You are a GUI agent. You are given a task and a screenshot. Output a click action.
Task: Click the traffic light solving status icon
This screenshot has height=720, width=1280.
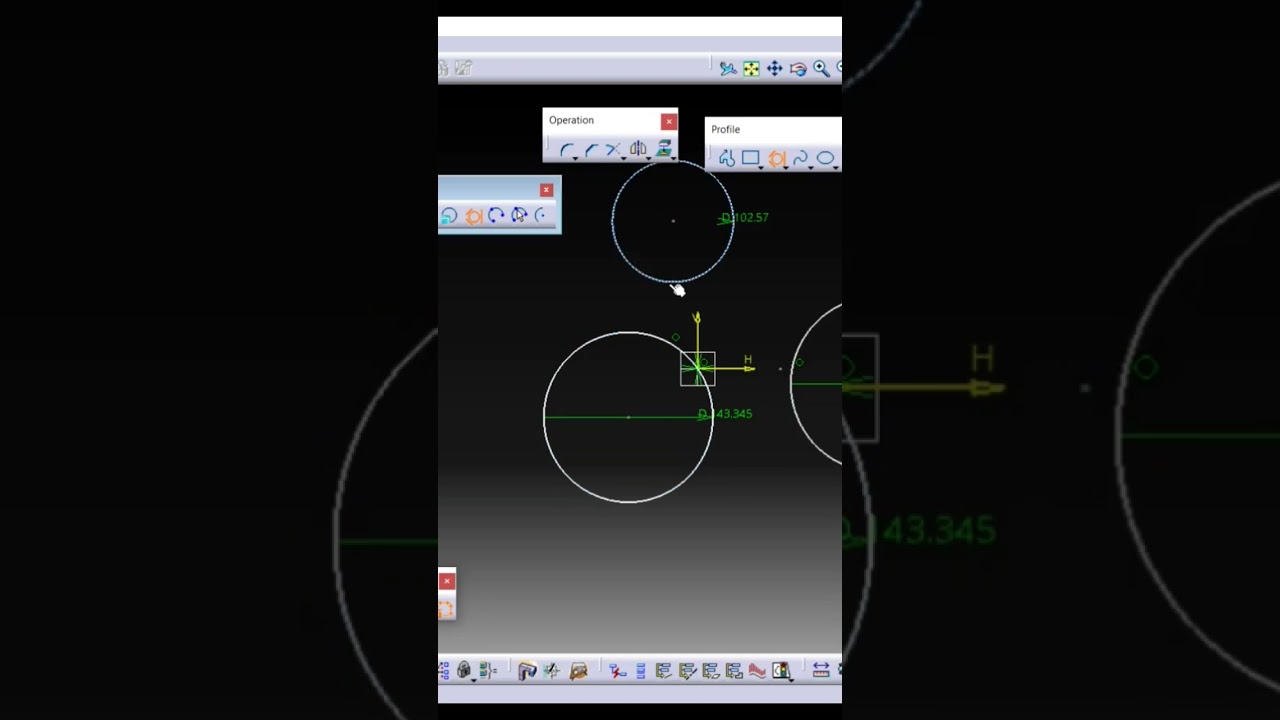pyautogui.click(x=780, y=671)
